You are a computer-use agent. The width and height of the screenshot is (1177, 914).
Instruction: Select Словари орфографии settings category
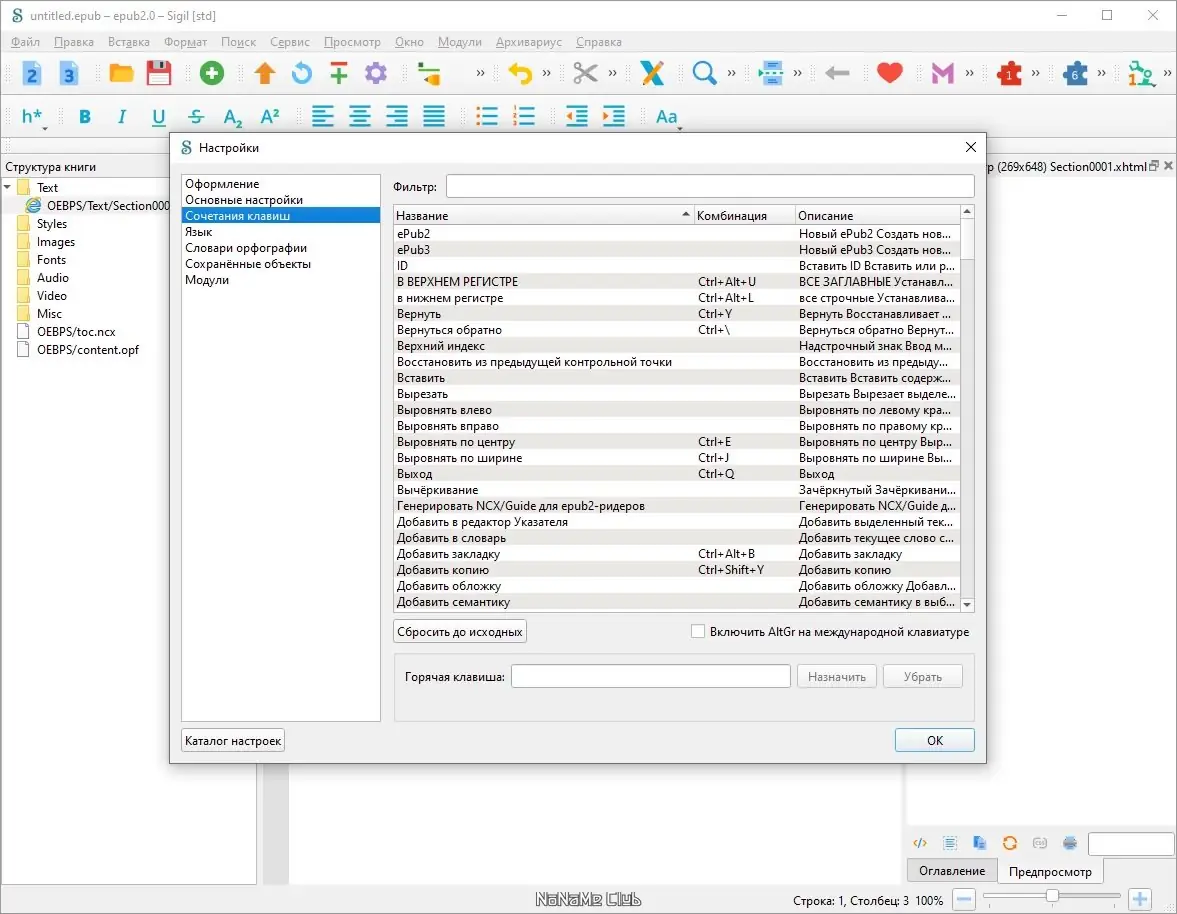(x=246, y=248)
